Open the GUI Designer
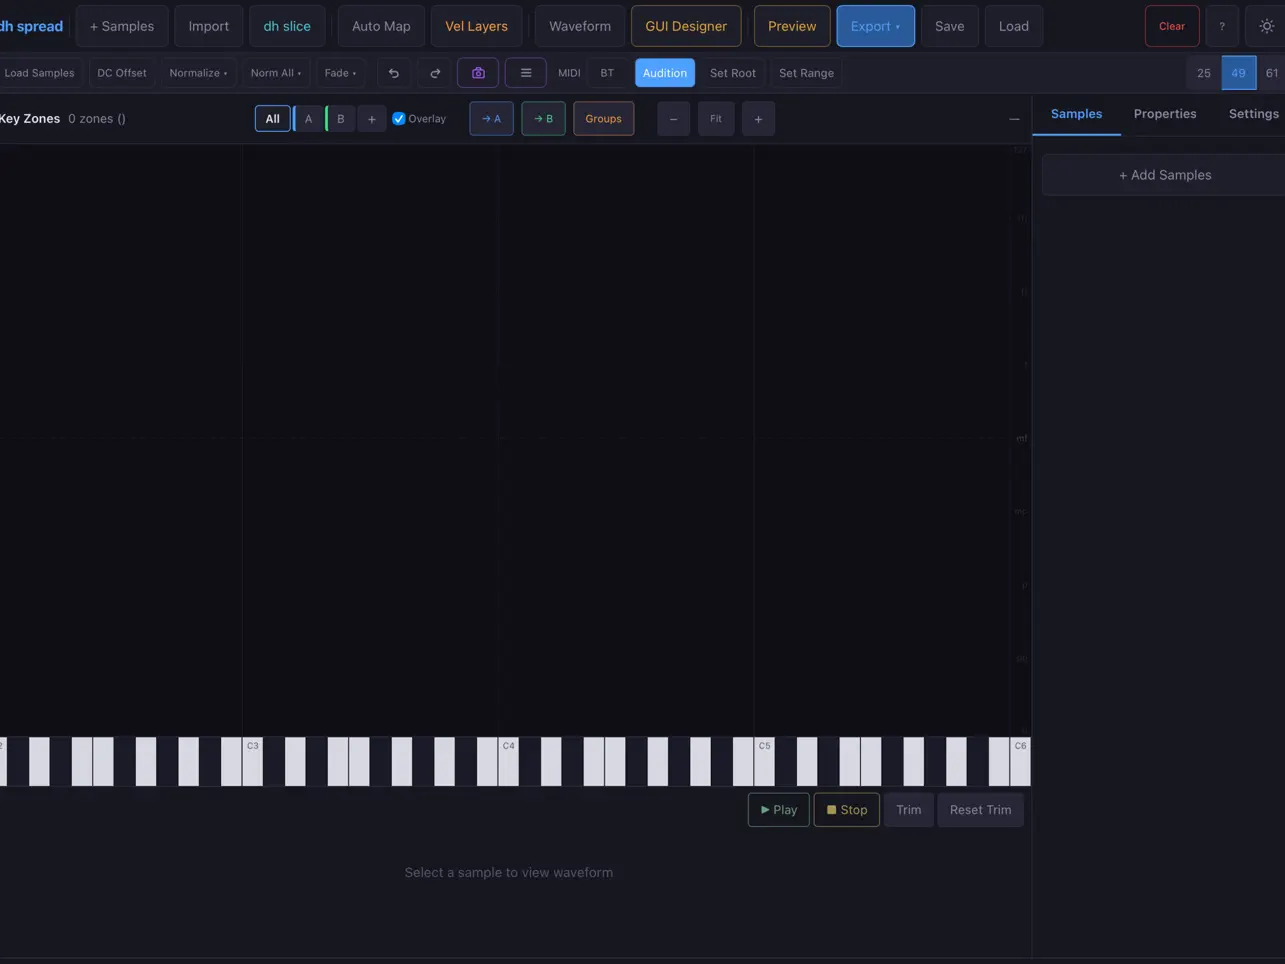The width and height of the screenshot is (1285, 964). coord(686,26)
